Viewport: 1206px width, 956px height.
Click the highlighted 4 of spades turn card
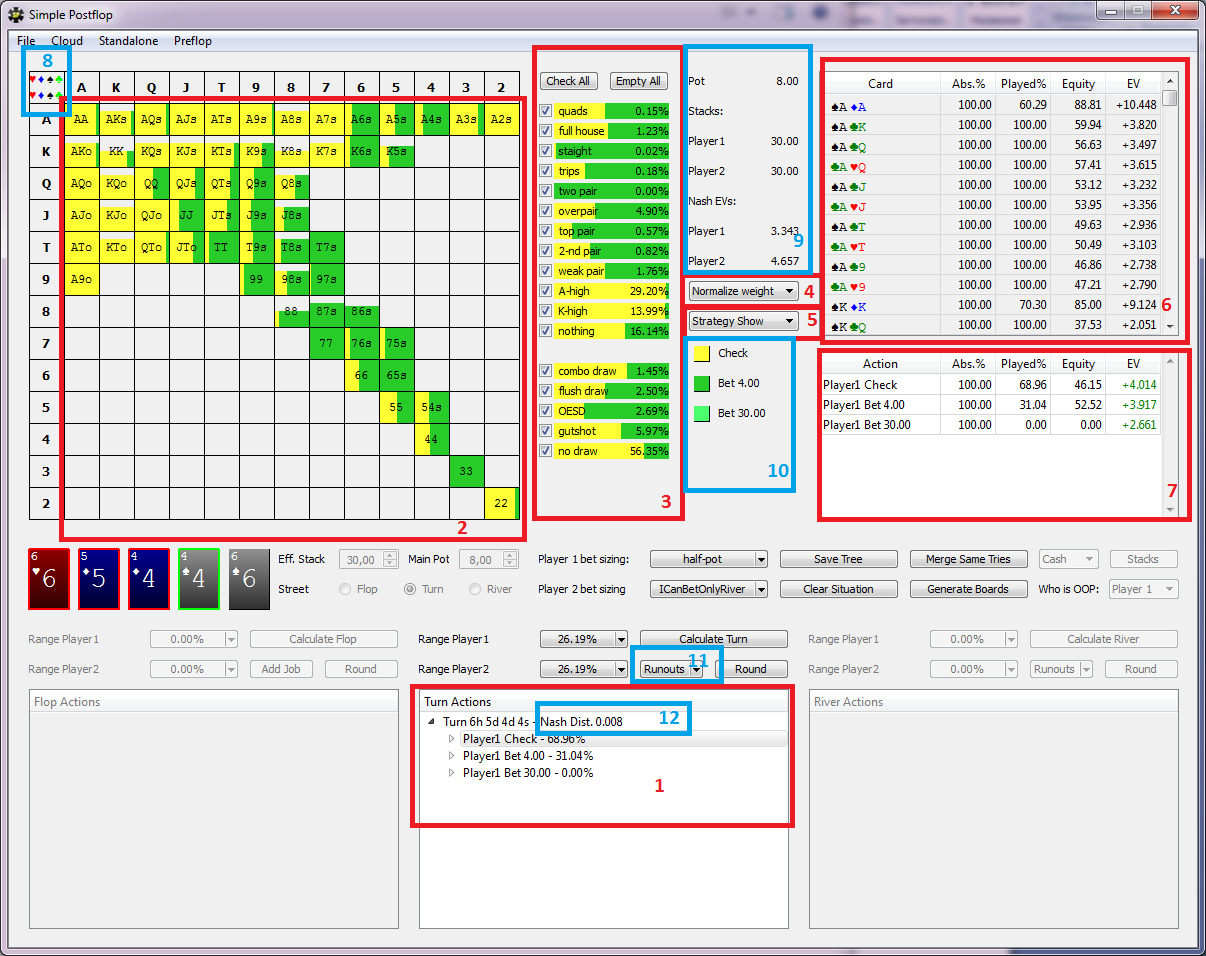pyautogui.click(x=198, y=579)
